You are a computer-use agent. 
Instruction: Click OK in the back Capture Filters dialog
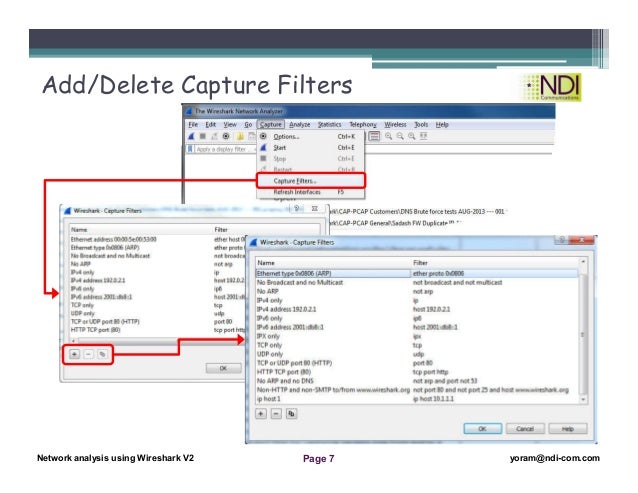pos(223,368)
